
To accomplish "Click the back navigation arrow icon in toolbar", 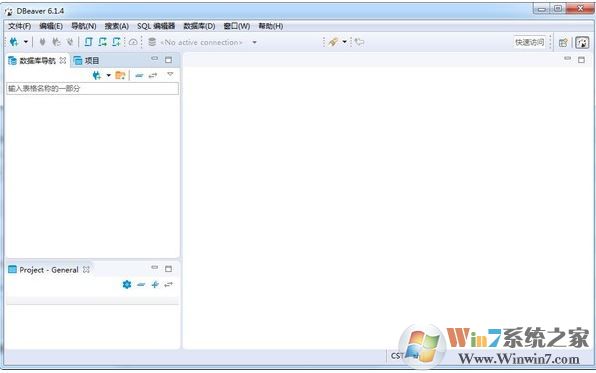I will tap(359, 42).
